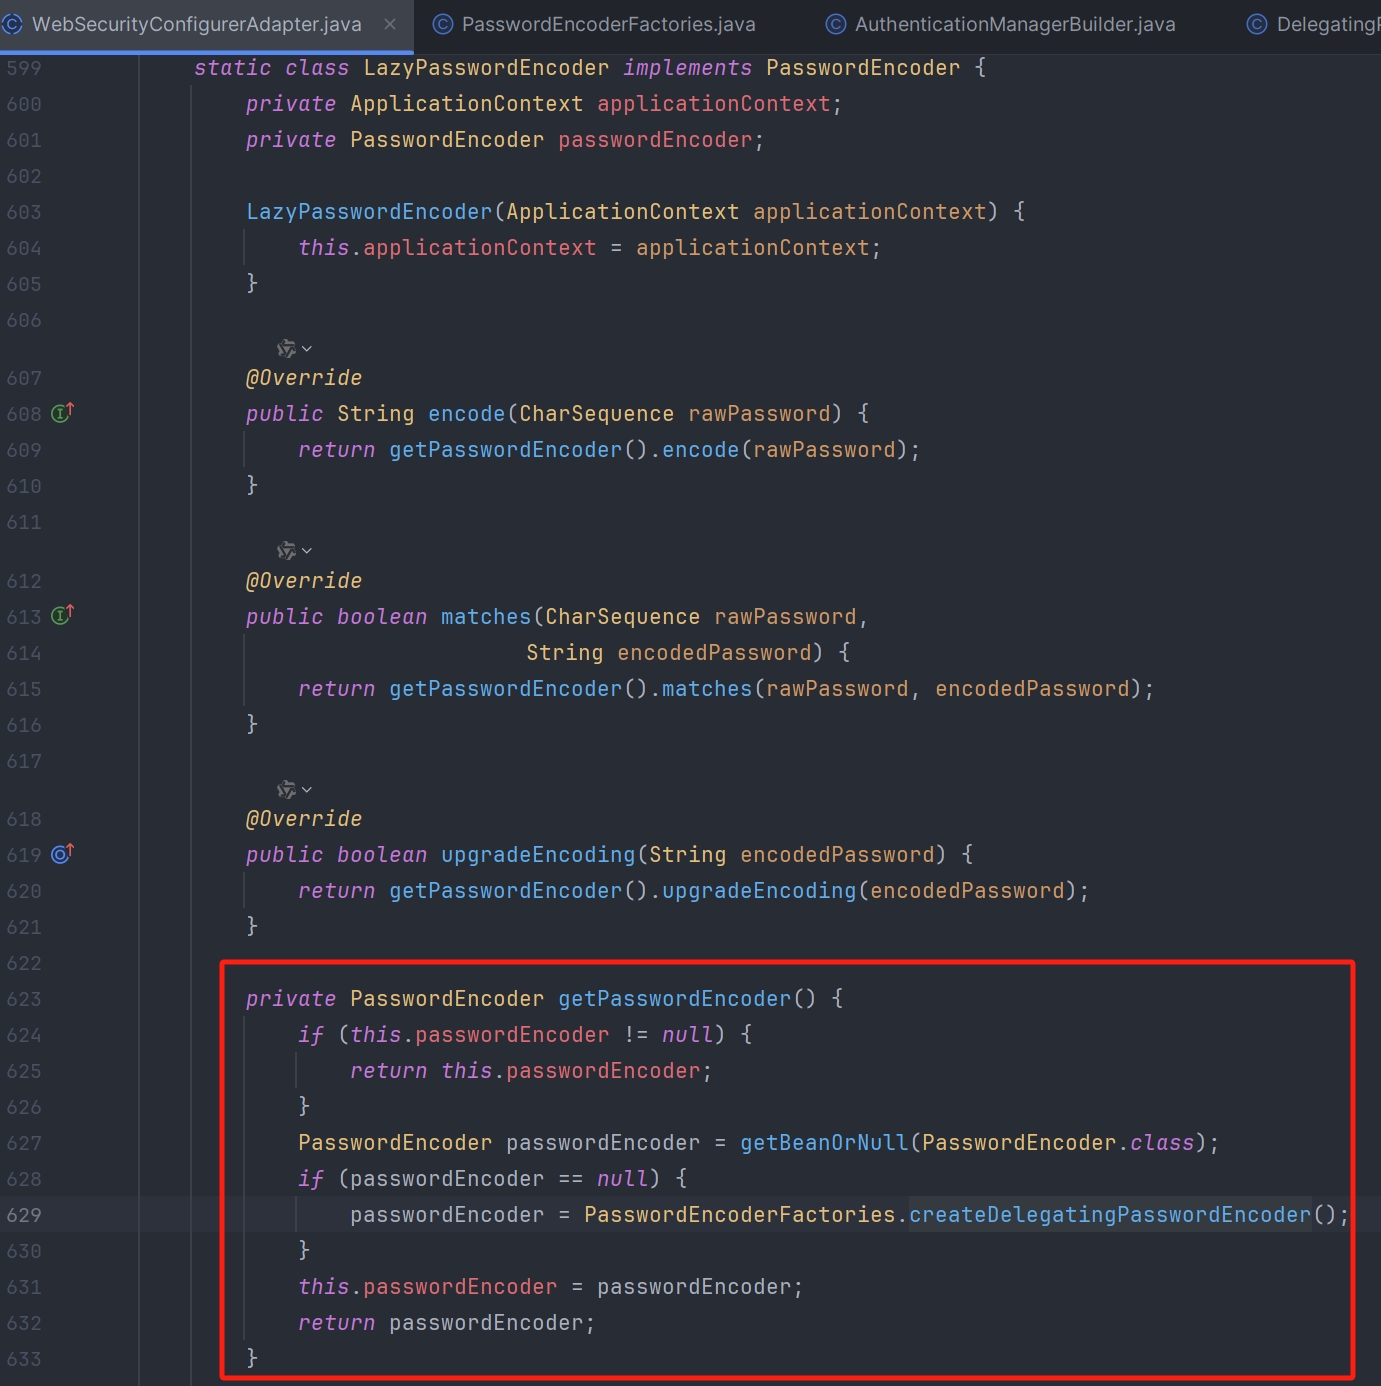Click the inlay icon above the encode method
1381x1386 pixels.
click(286, 349)
